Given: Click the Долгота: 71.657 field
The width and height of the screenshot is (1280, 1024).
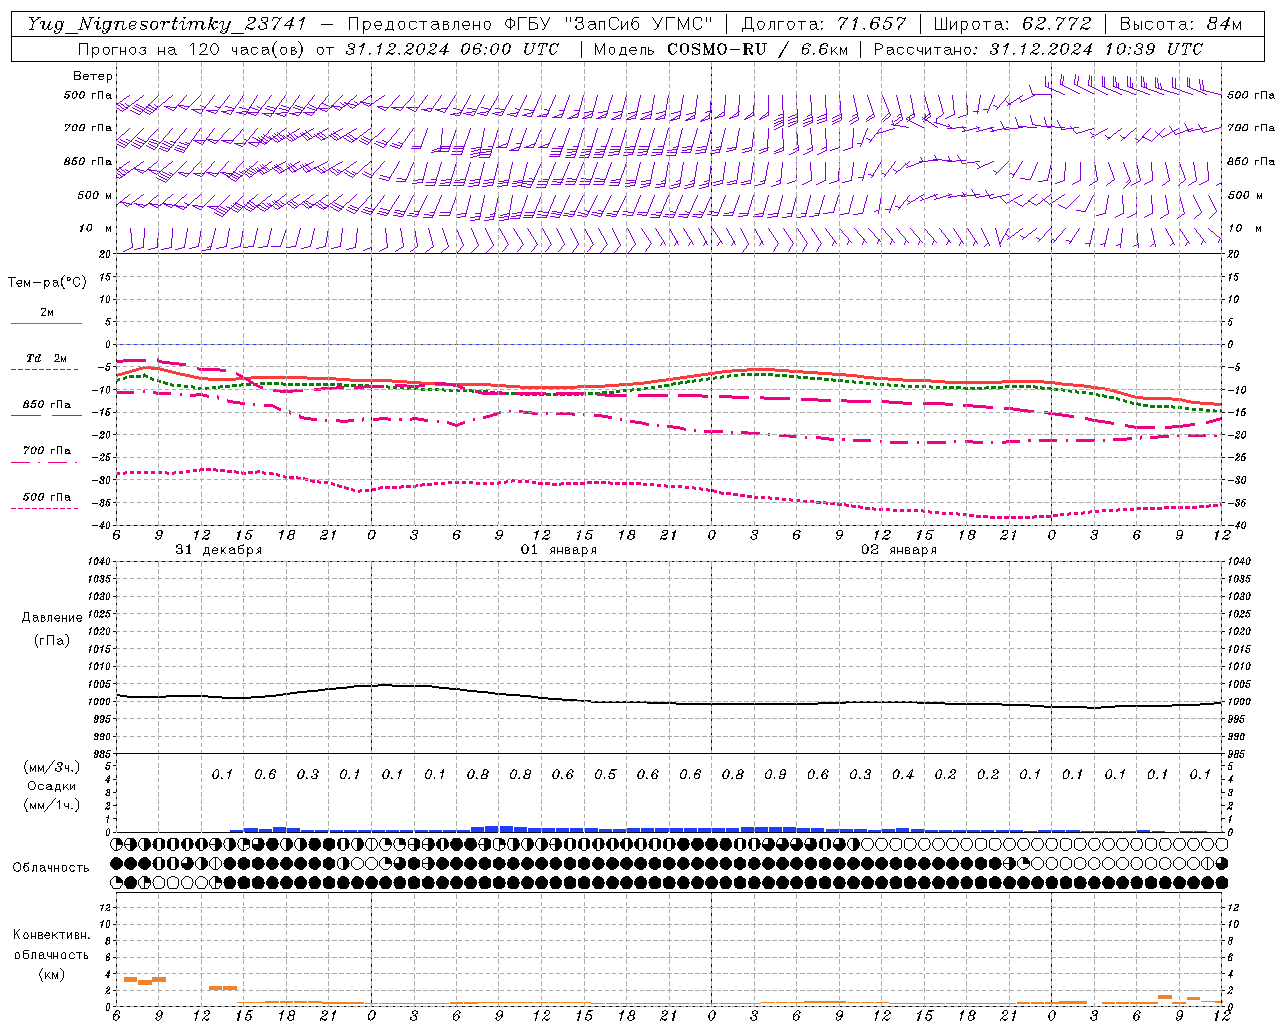Looking at the screenshot, I should coord(824,24).
